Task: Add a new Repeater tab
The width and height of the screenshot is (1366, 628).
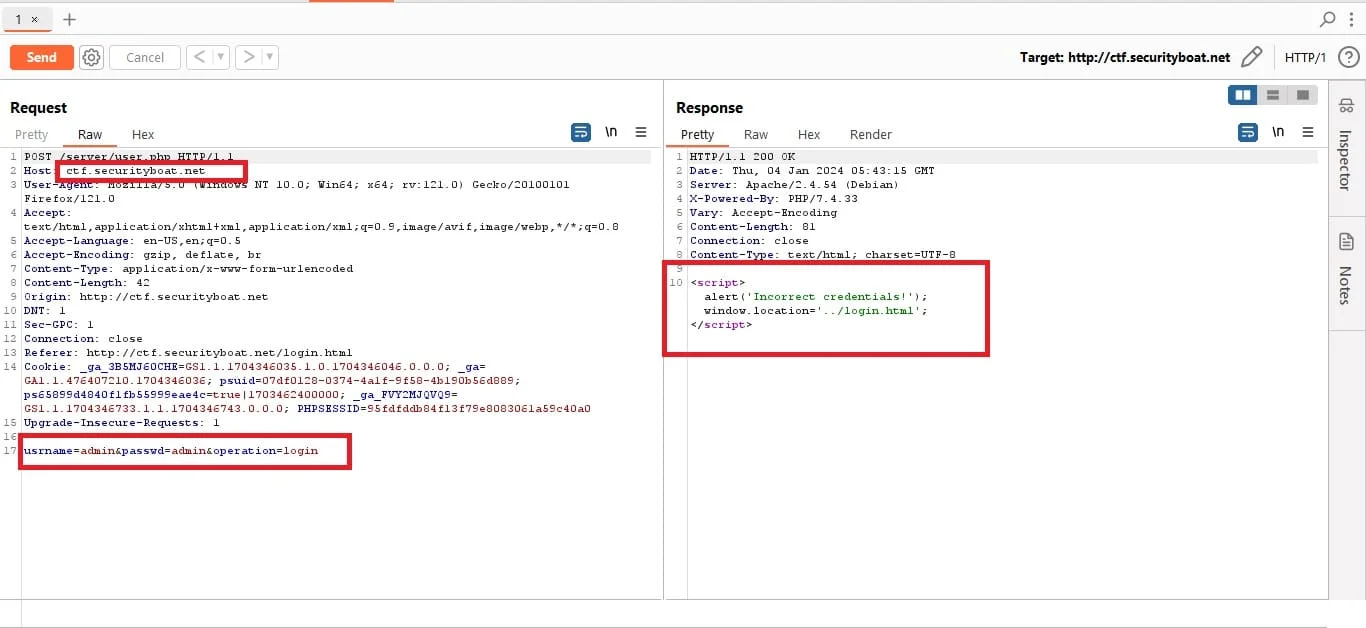Action: (x=69, y=19)
